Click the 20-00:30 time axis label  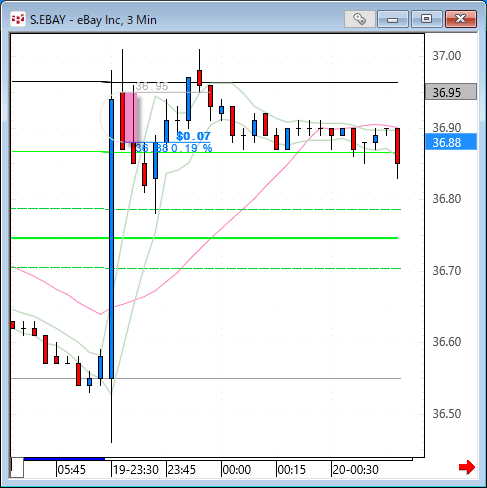(x=355, y=470)
